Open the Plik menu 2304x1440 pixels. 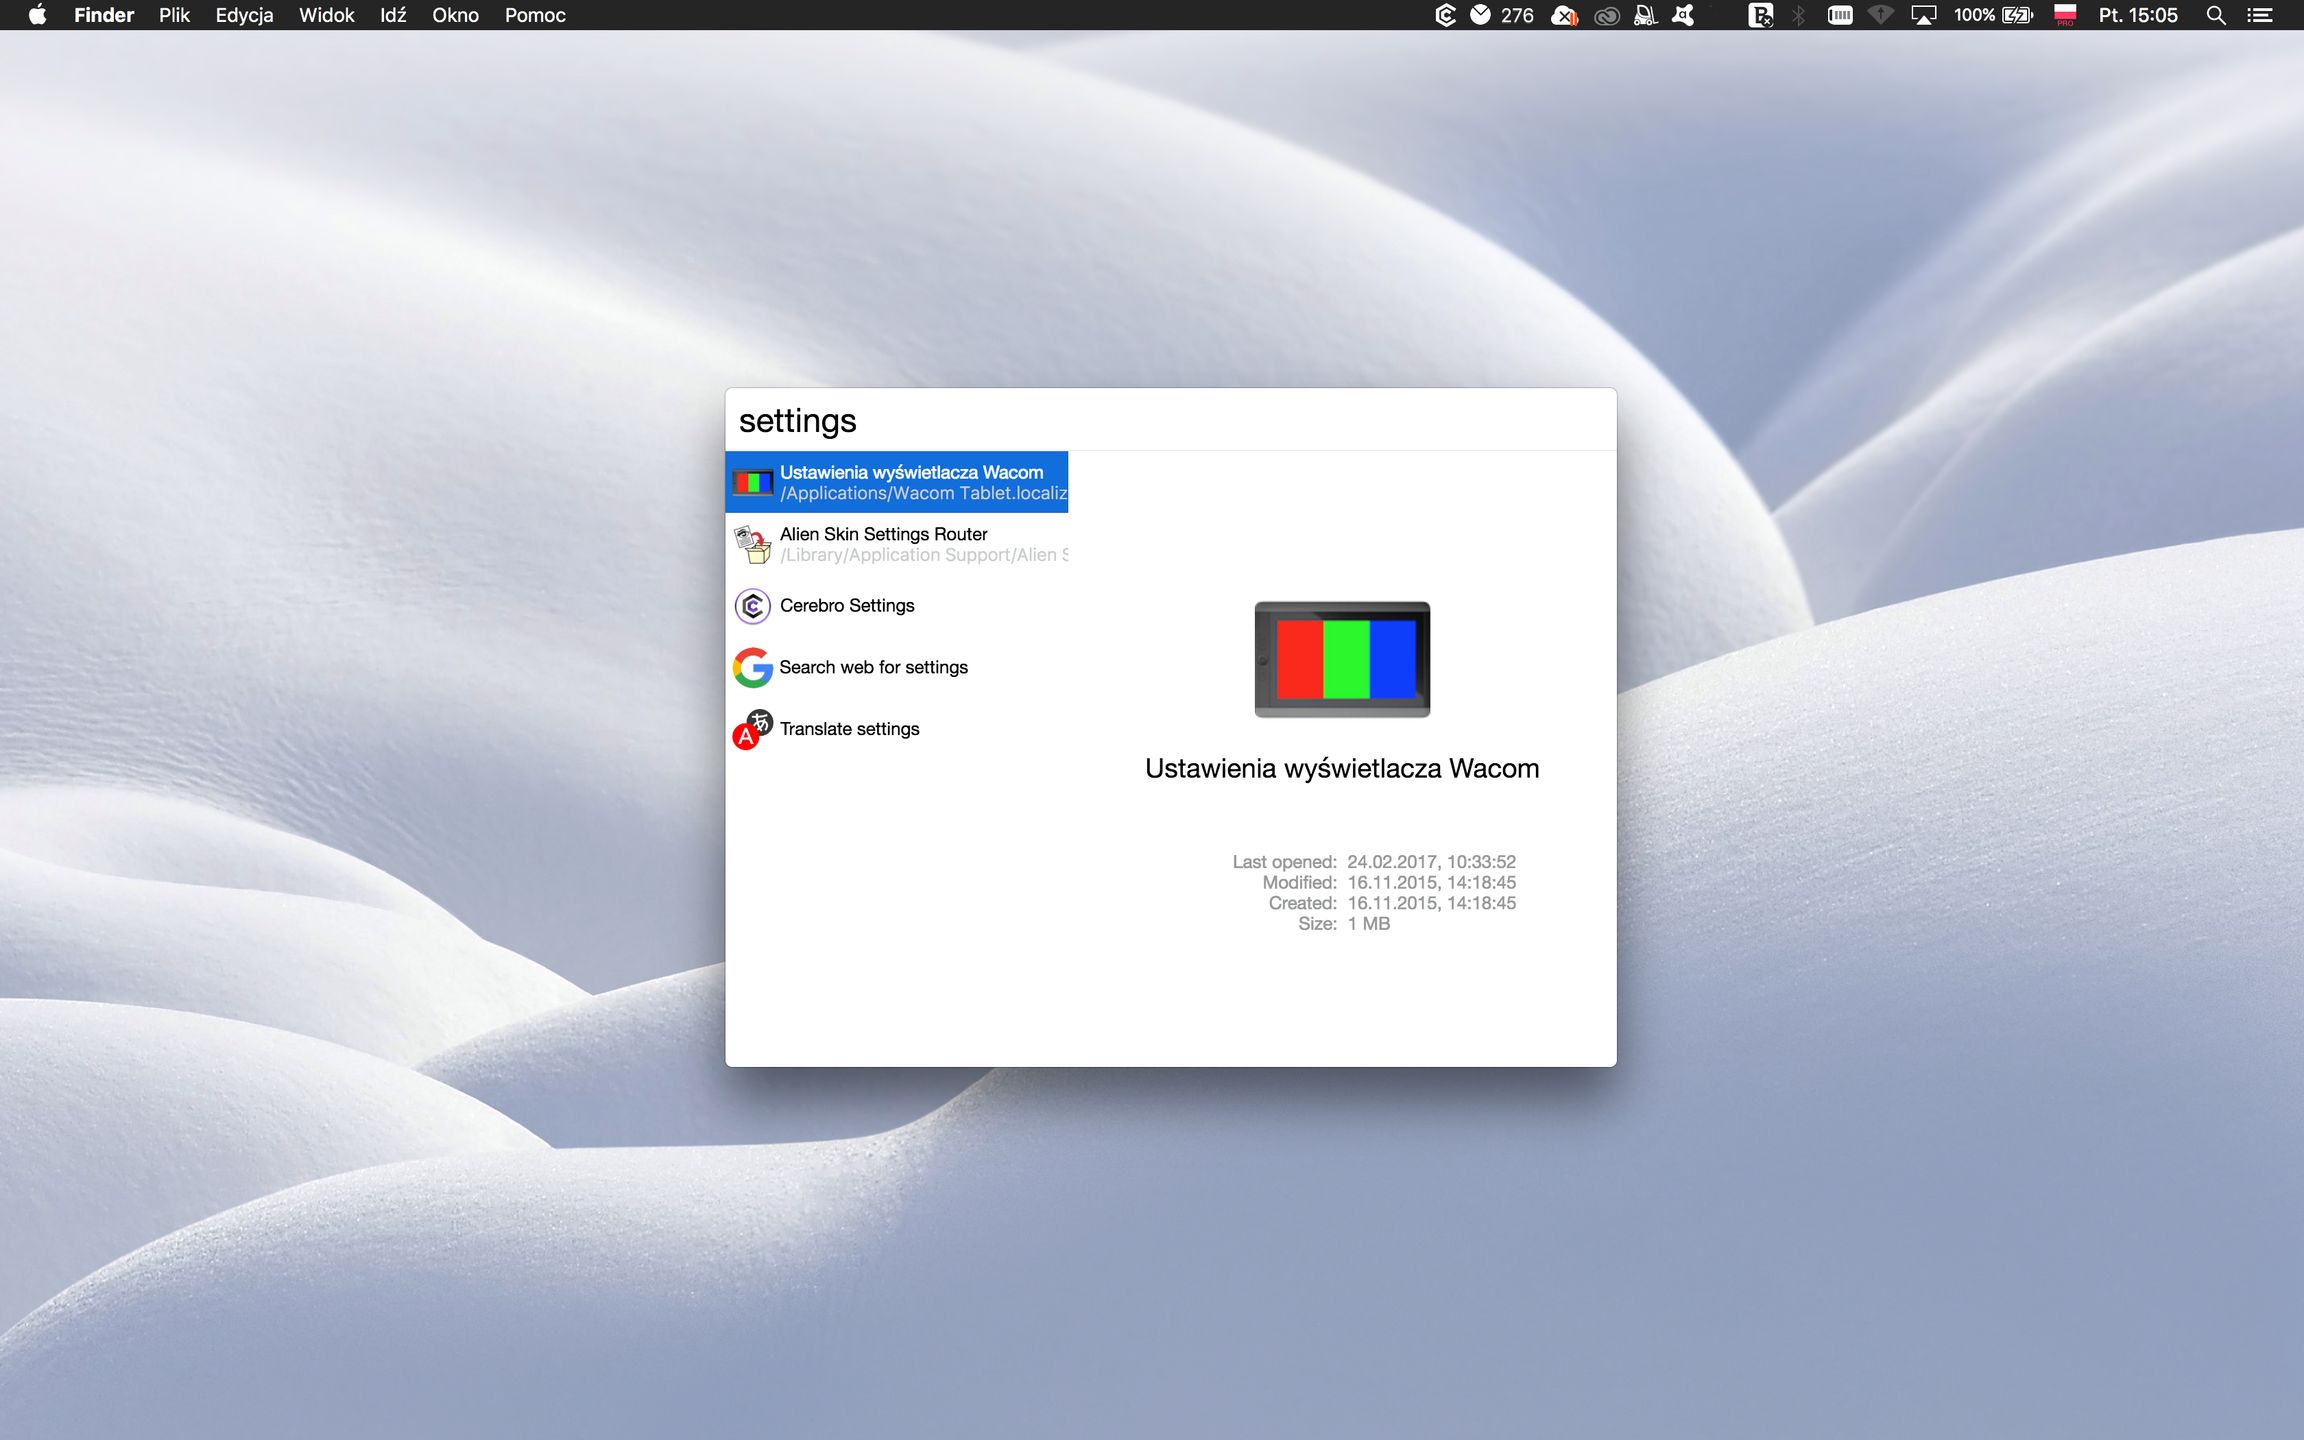174,15
